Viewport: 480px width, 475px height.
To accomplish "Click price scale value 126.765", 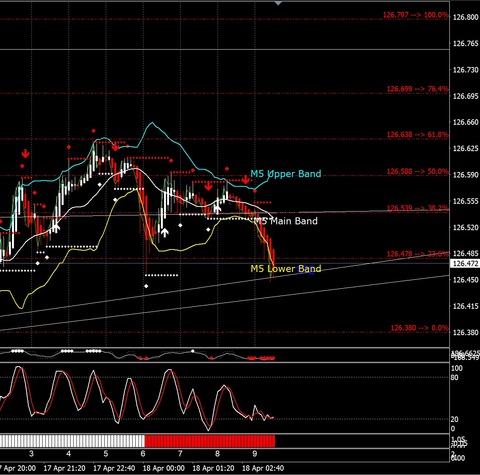I will coord(466,43).
